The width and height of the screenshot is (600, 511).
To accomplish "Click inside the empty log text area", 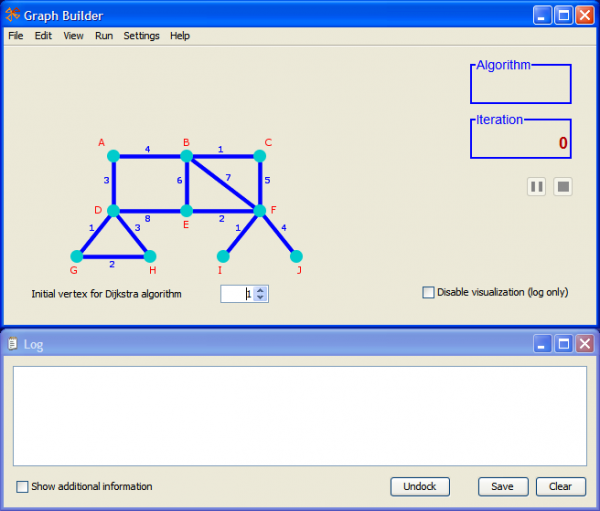I will (300, 416).
